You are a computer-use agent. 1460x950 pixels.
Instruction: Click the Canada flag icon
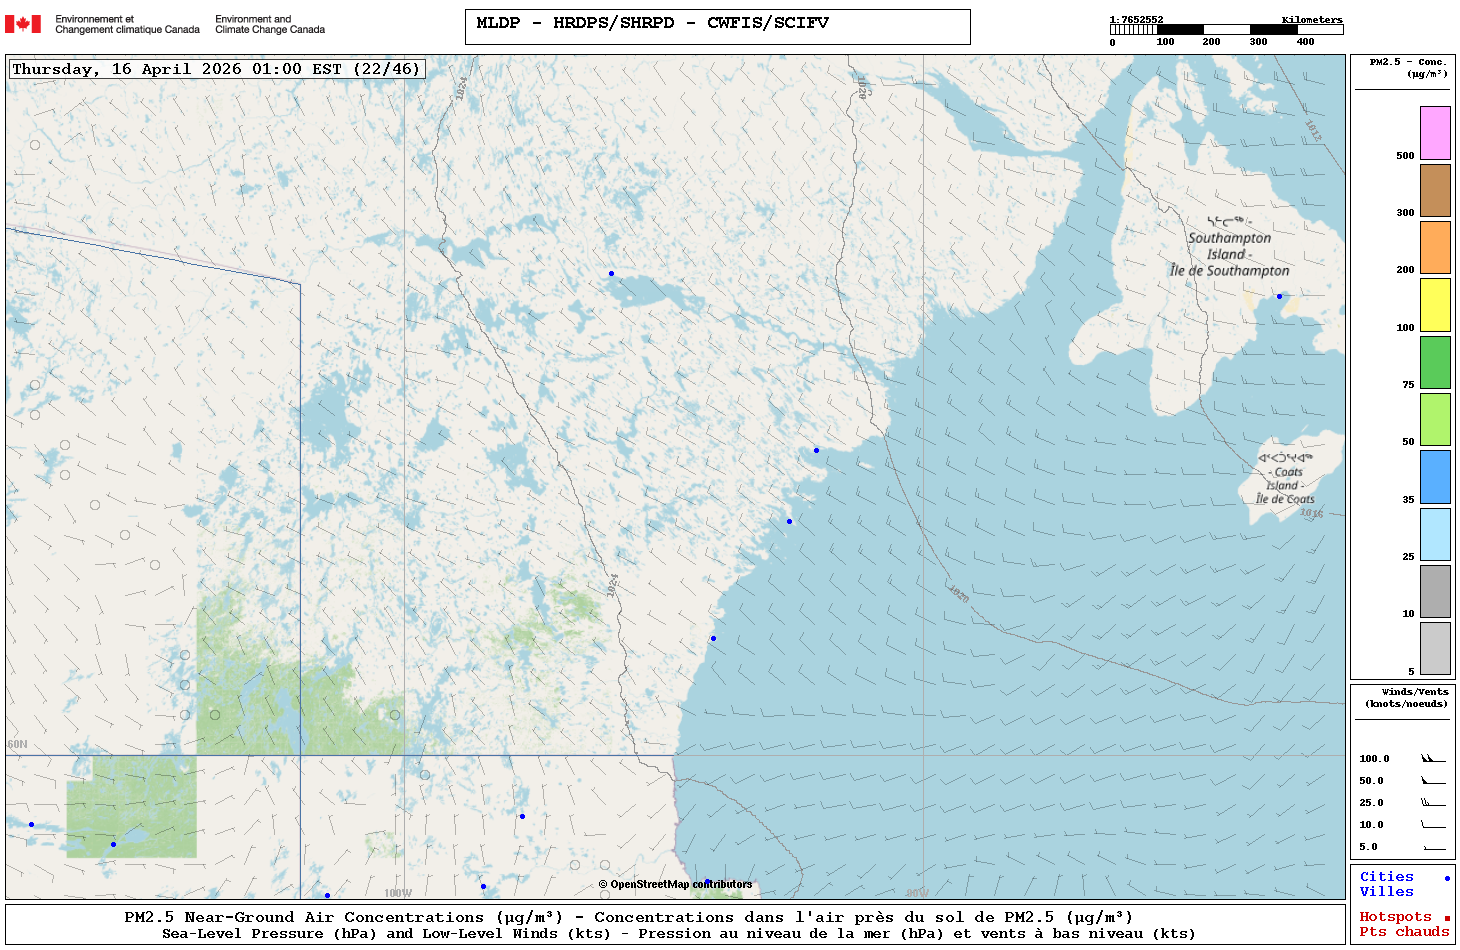click(23, 24)
